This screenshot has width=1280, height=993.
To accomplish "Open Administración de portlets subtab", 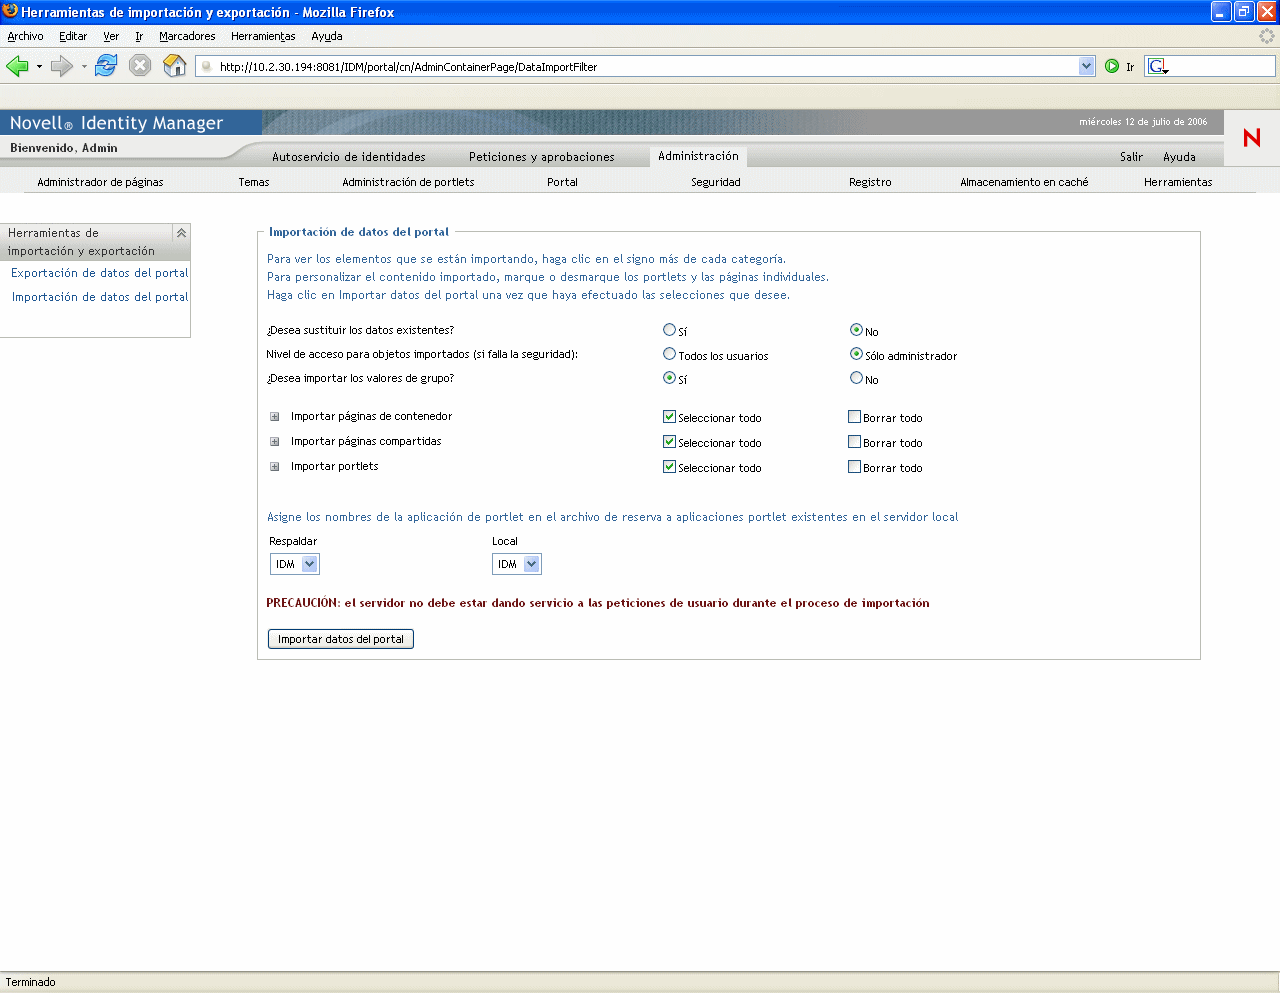I will (408, 182).
